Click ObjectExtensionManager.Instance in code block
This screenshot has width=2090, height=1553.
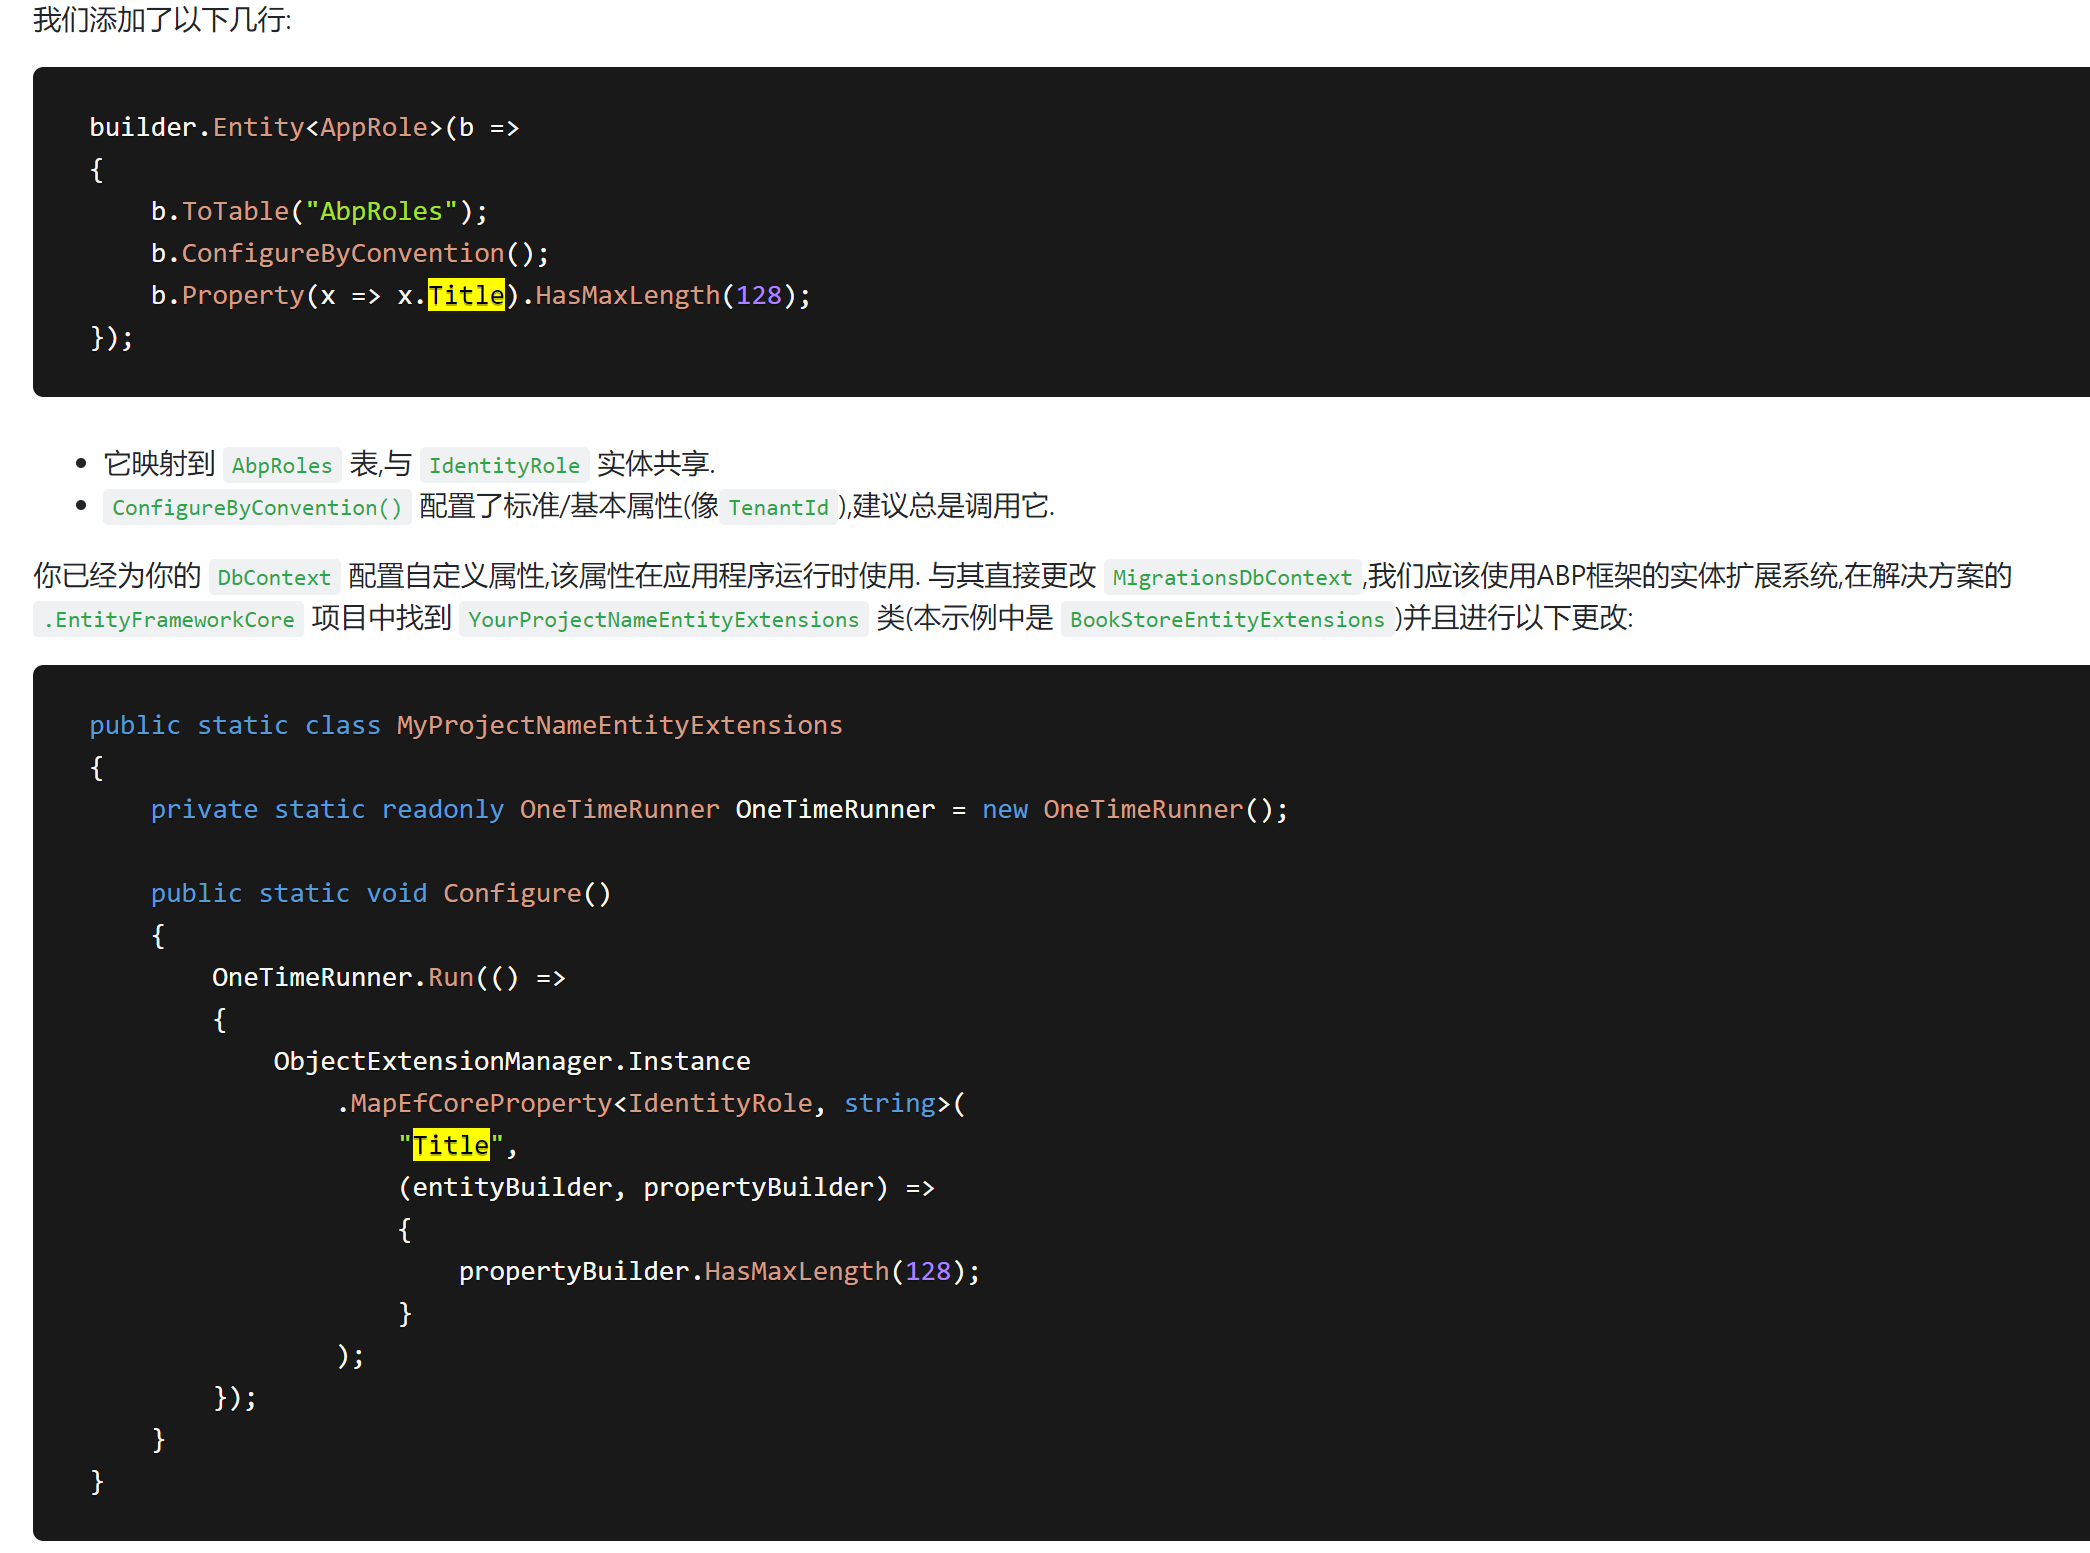511,1061
